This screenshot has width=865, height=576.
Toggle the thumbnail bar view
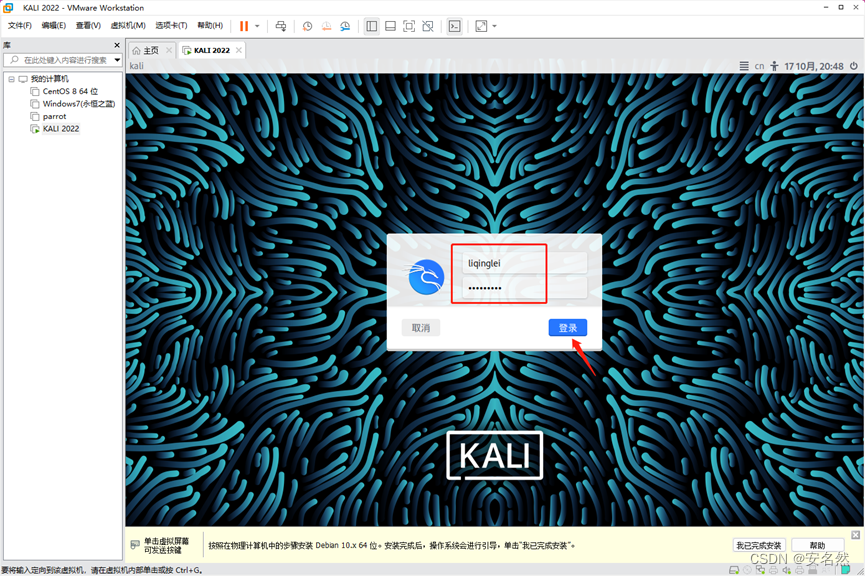pos(390,26)
